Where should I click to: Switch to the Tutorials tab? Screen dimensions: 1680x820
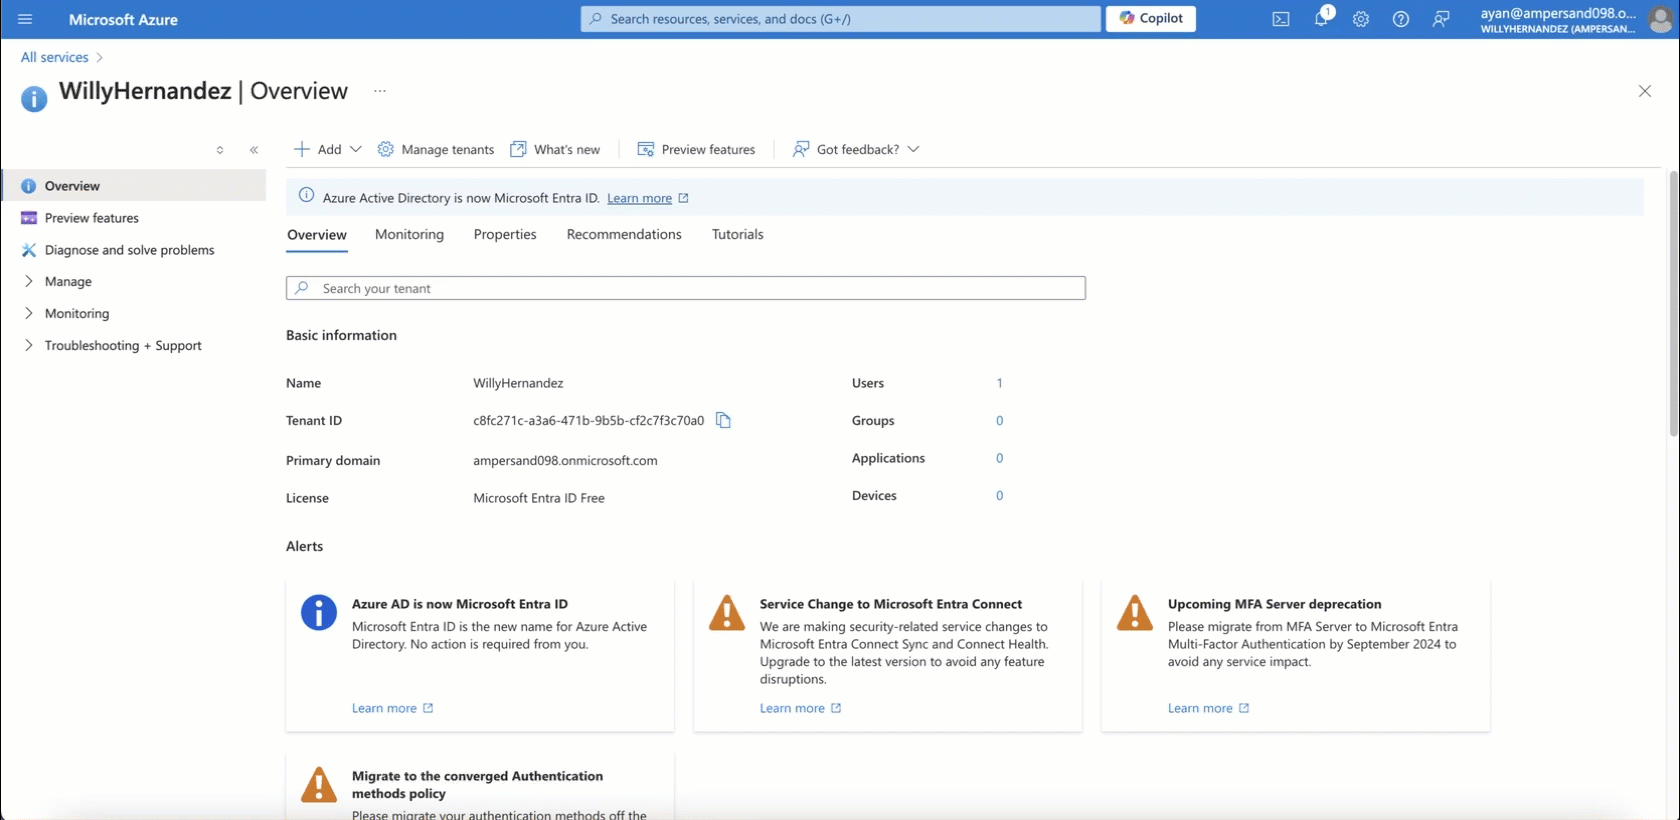pos(738,234)
